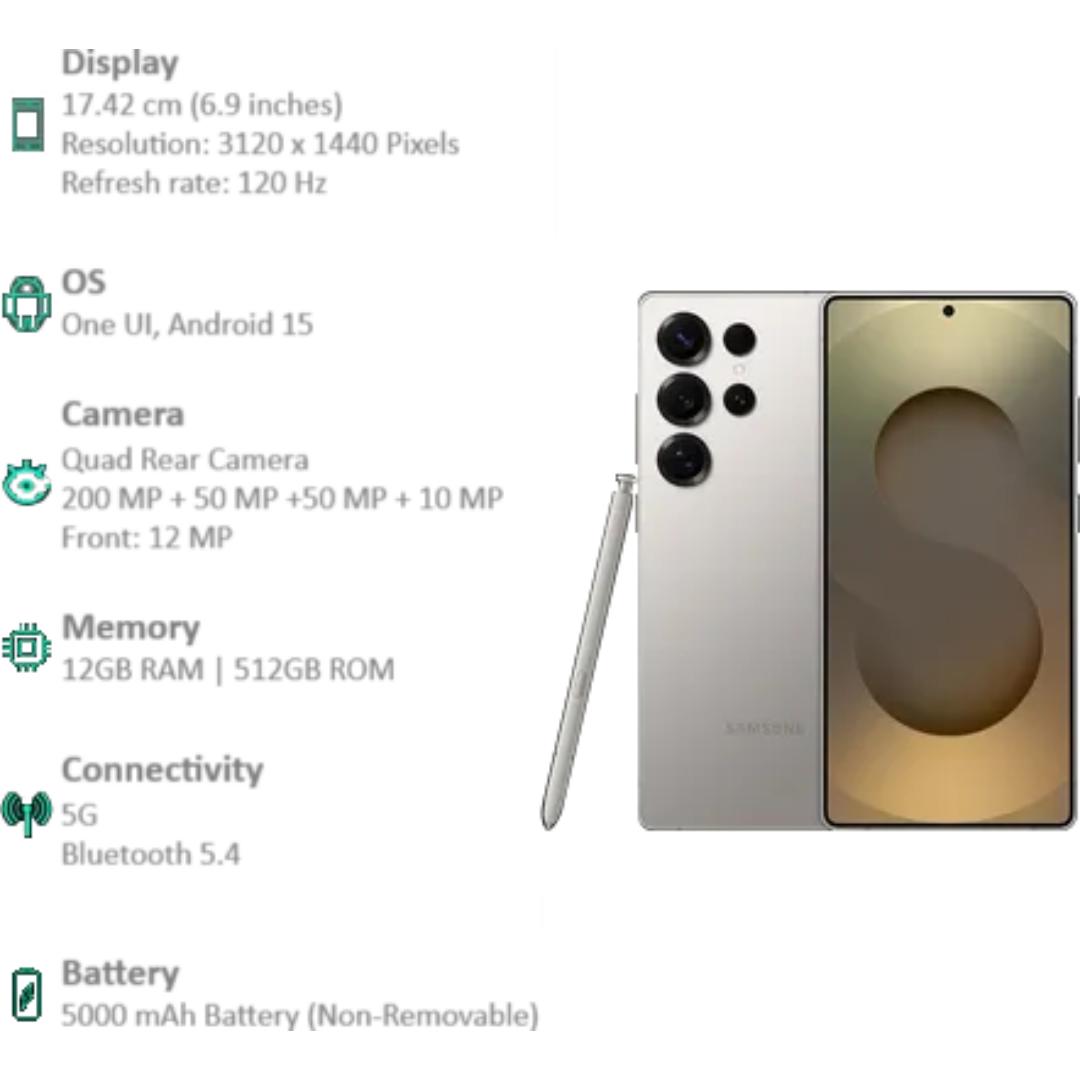
Task: Click the Camera section heading
Action: pyautogui.click(x=123, y=415)
